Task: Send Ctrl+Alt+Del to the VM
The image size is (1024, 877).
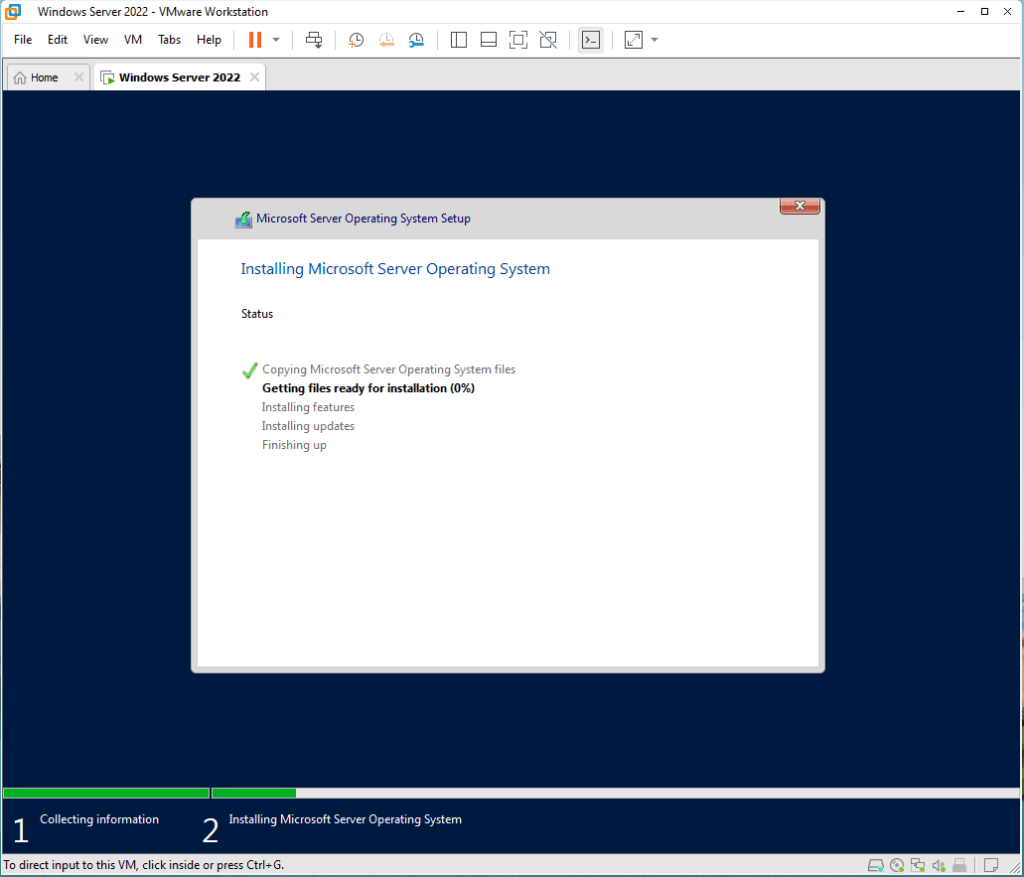Action: pyautogui.click(x=314, y=40)
